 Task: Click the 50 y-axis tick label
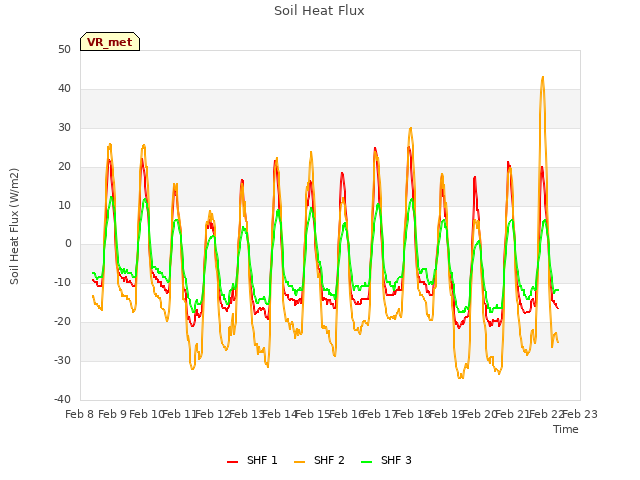tap(64, 49)
